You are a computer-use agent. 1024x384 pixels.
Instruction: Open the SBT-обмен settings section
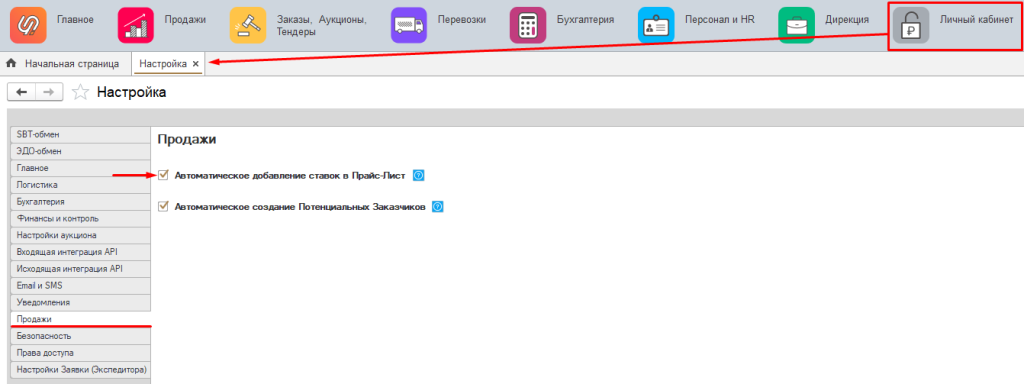(x=81, y=135)
